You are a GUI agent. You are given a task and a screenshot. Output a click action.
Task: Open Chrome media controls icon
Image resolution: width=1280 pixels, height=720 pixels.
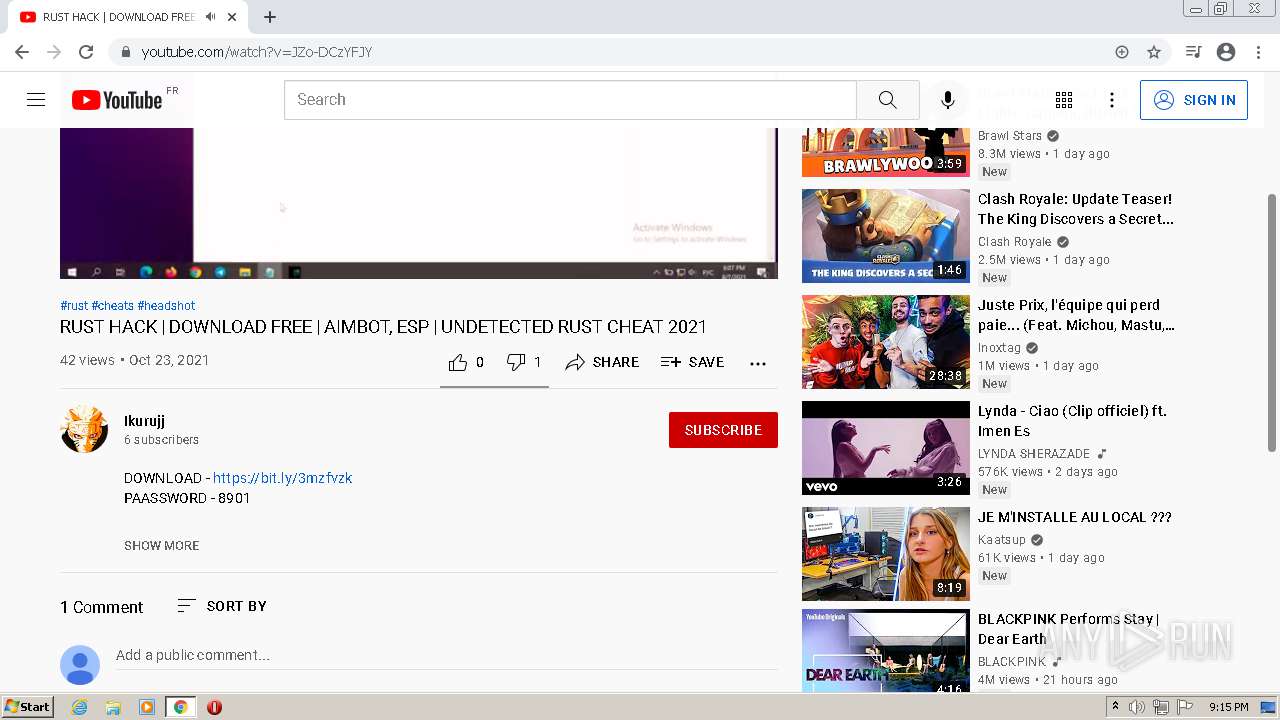tap(1193, 52)
